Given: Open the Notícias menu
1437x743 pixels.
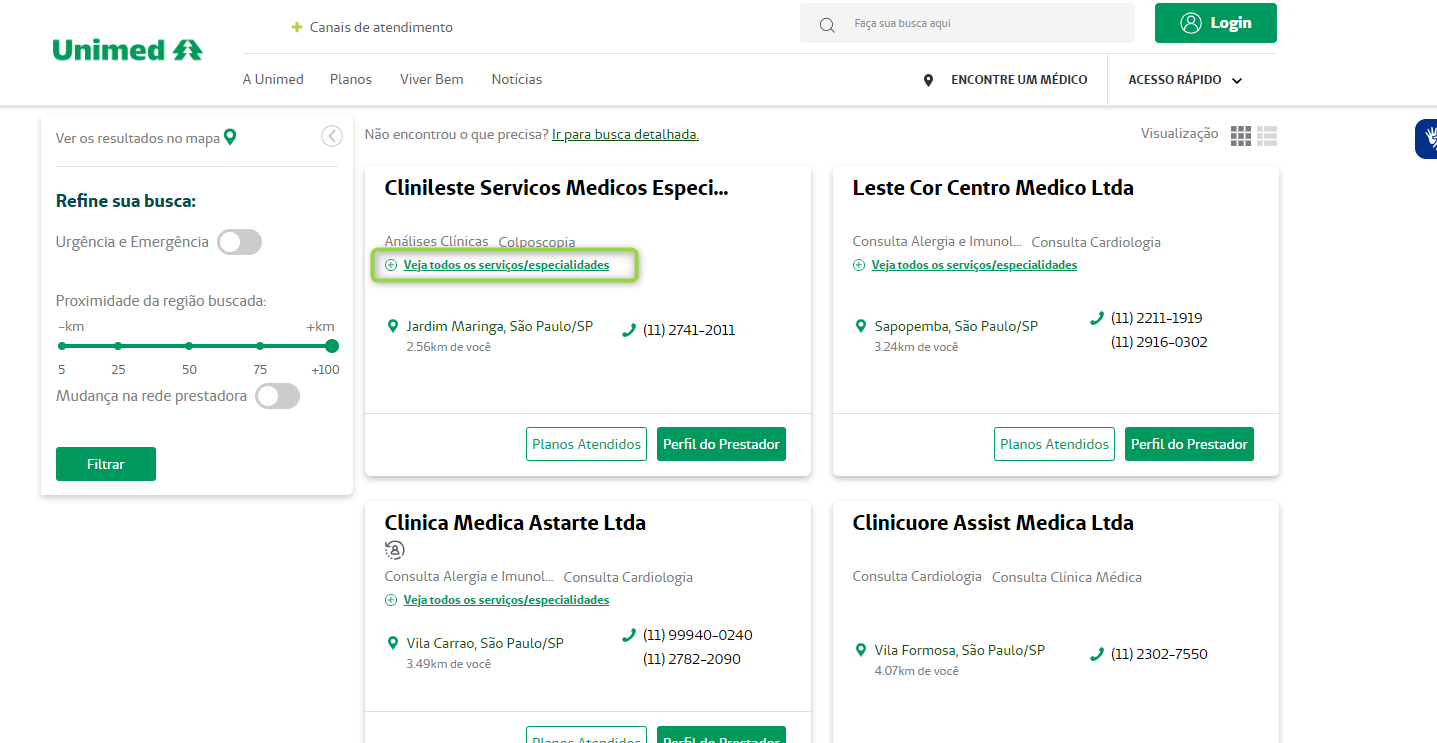Looking at the screenshot, I should pyautogui.click(x=517, y=79).
